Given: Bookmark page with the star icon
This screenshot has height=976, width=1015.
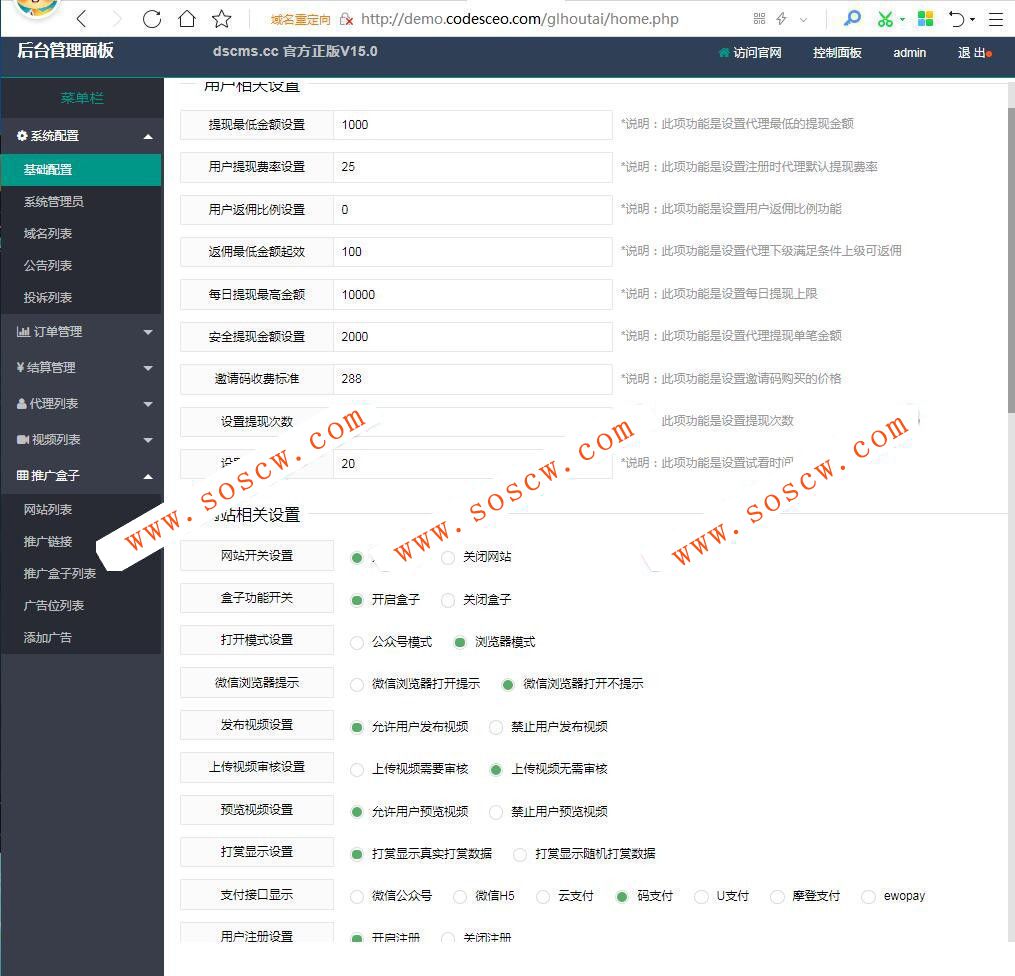Looking at the screenshot, I should pyautogui.click(x=221, y=19).
